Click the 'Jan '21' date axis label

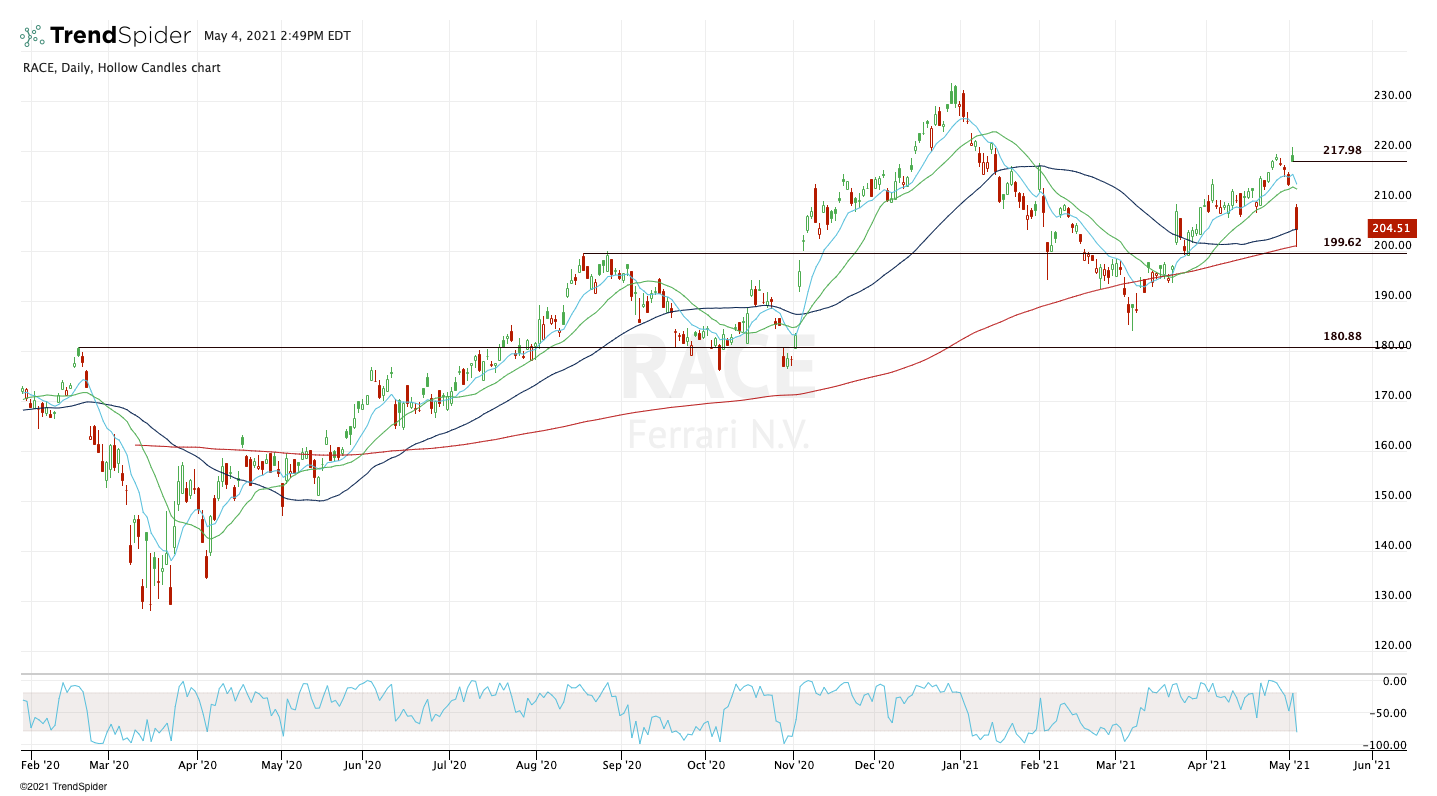click(961, 765)
